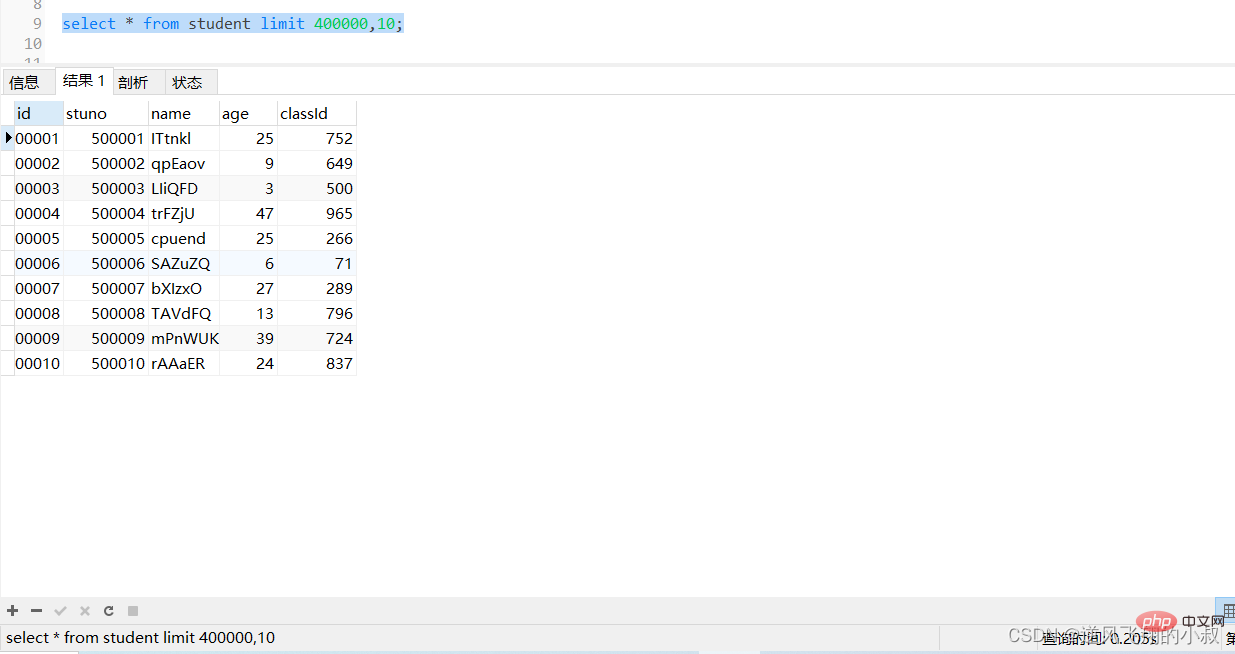Select cell with name mPnWUK

[x=184, y=338]
